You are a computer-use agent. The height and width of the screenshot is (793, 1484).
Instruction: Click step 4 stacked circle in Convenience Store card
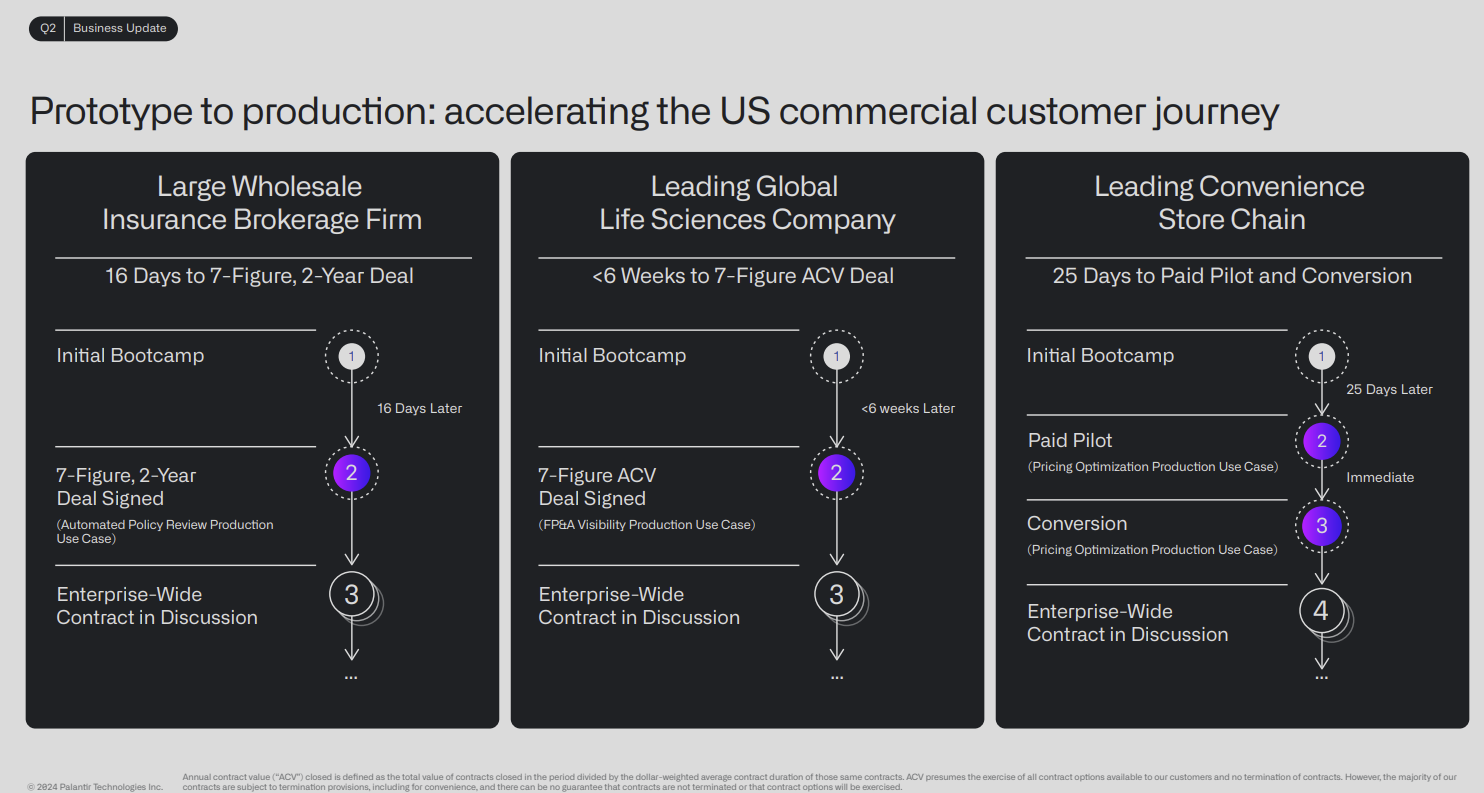coord(1321,611)
